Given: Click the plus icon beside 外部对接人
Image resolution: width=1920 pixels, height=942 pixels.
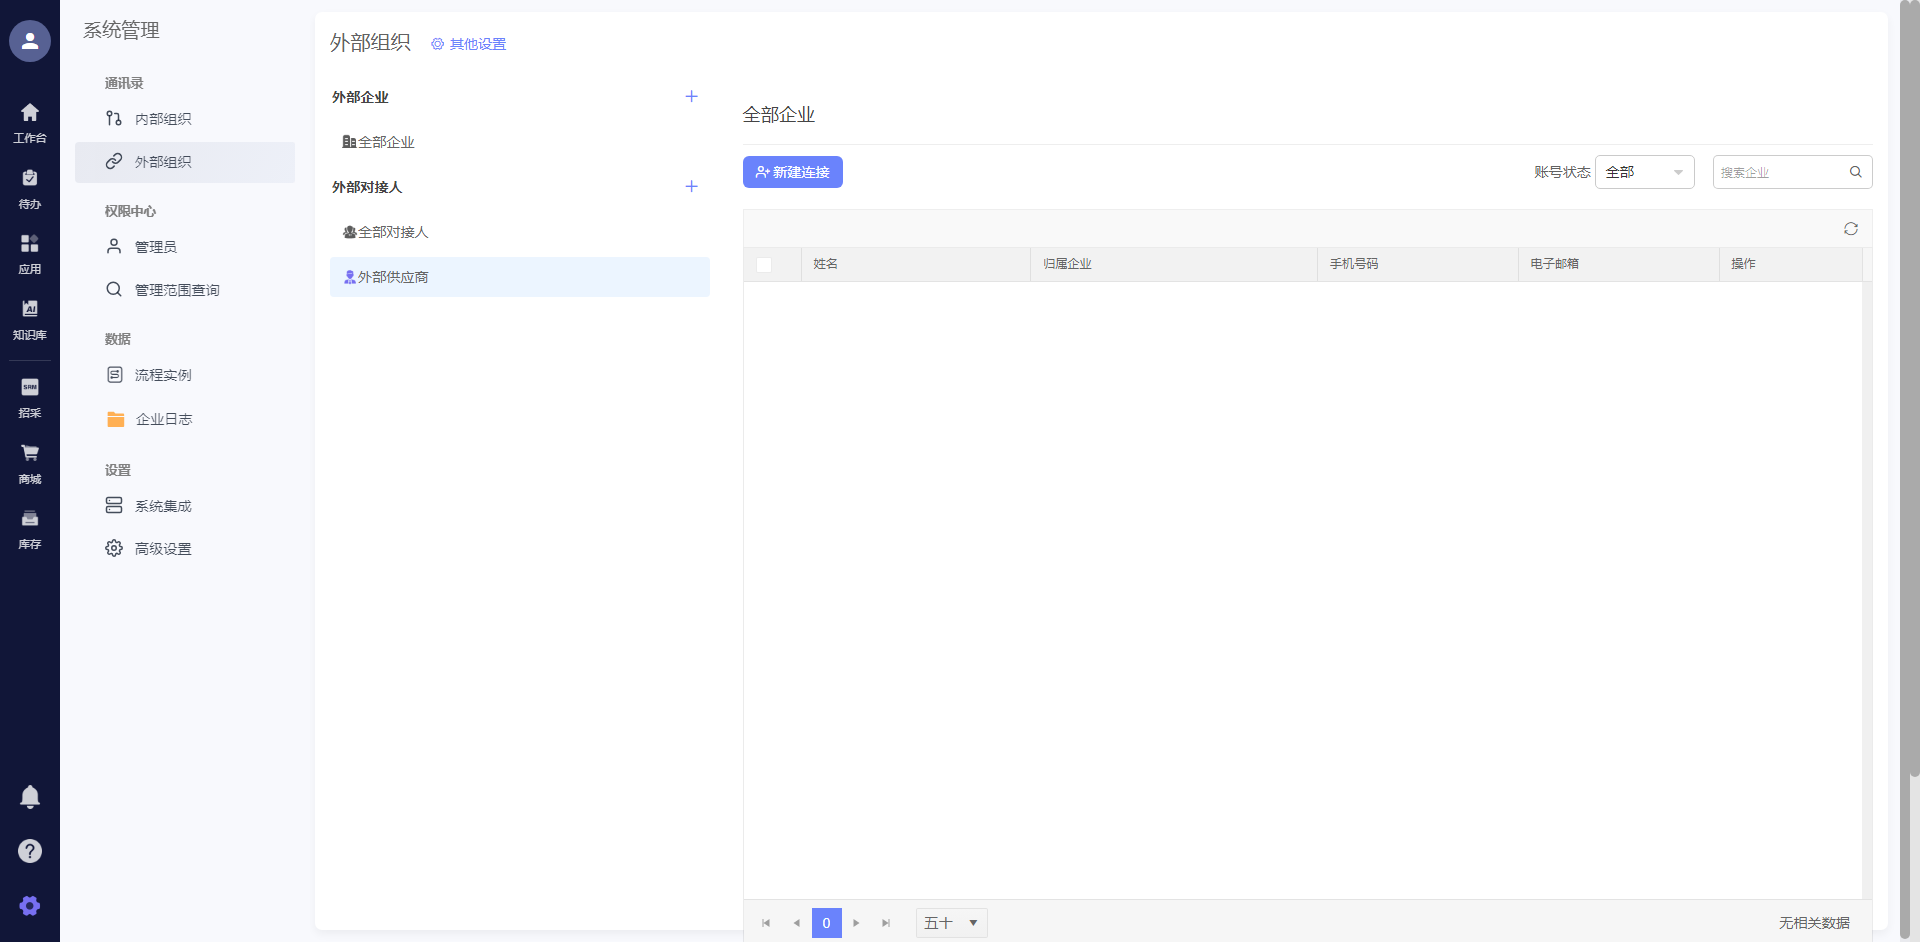Looking at the screenshot, I should click(x=691, y=187).
